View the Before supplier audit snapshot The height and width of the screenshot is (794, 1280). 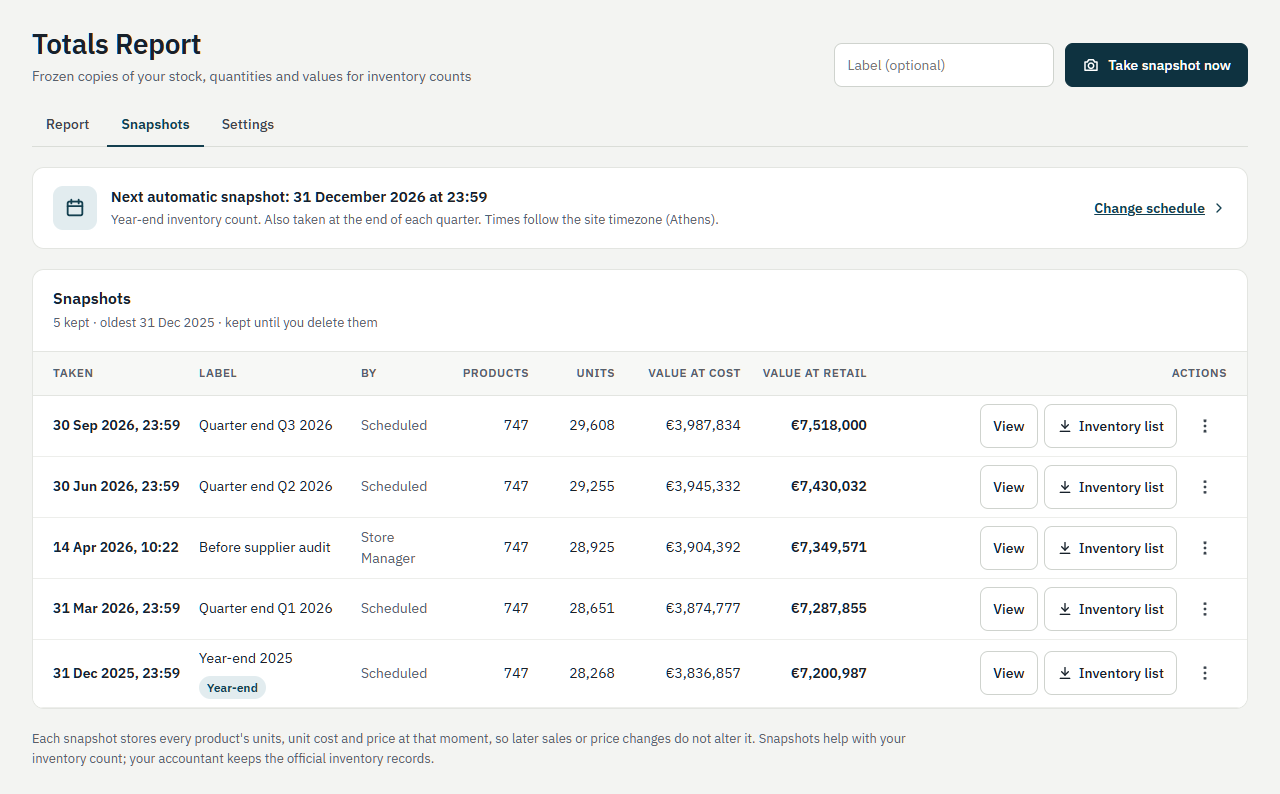(x=1009, y=548)
